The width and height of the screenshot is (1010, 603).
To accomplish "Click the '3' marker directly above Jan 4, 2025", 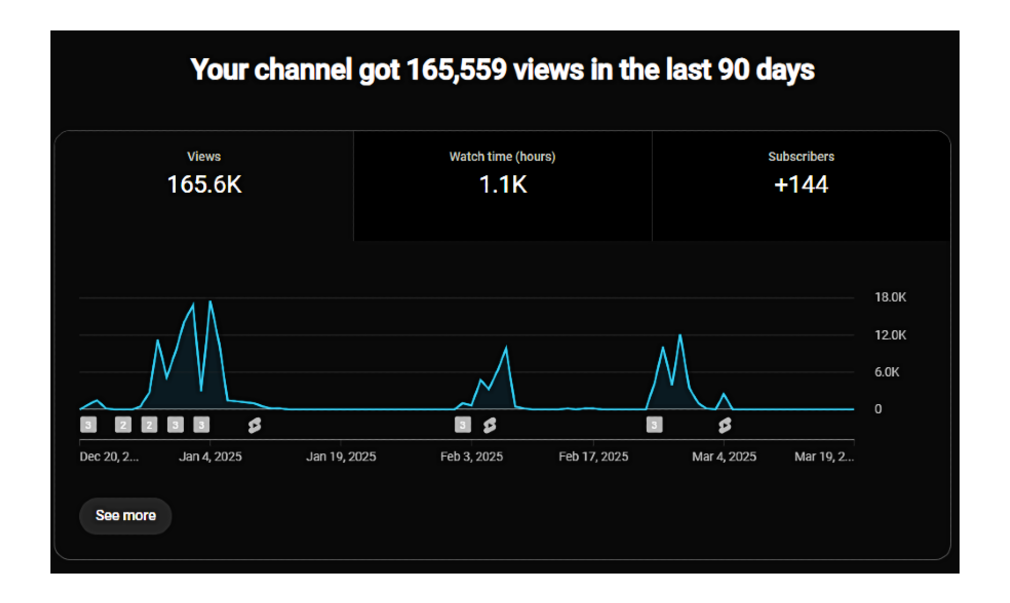I will click(x=202, y=425).
